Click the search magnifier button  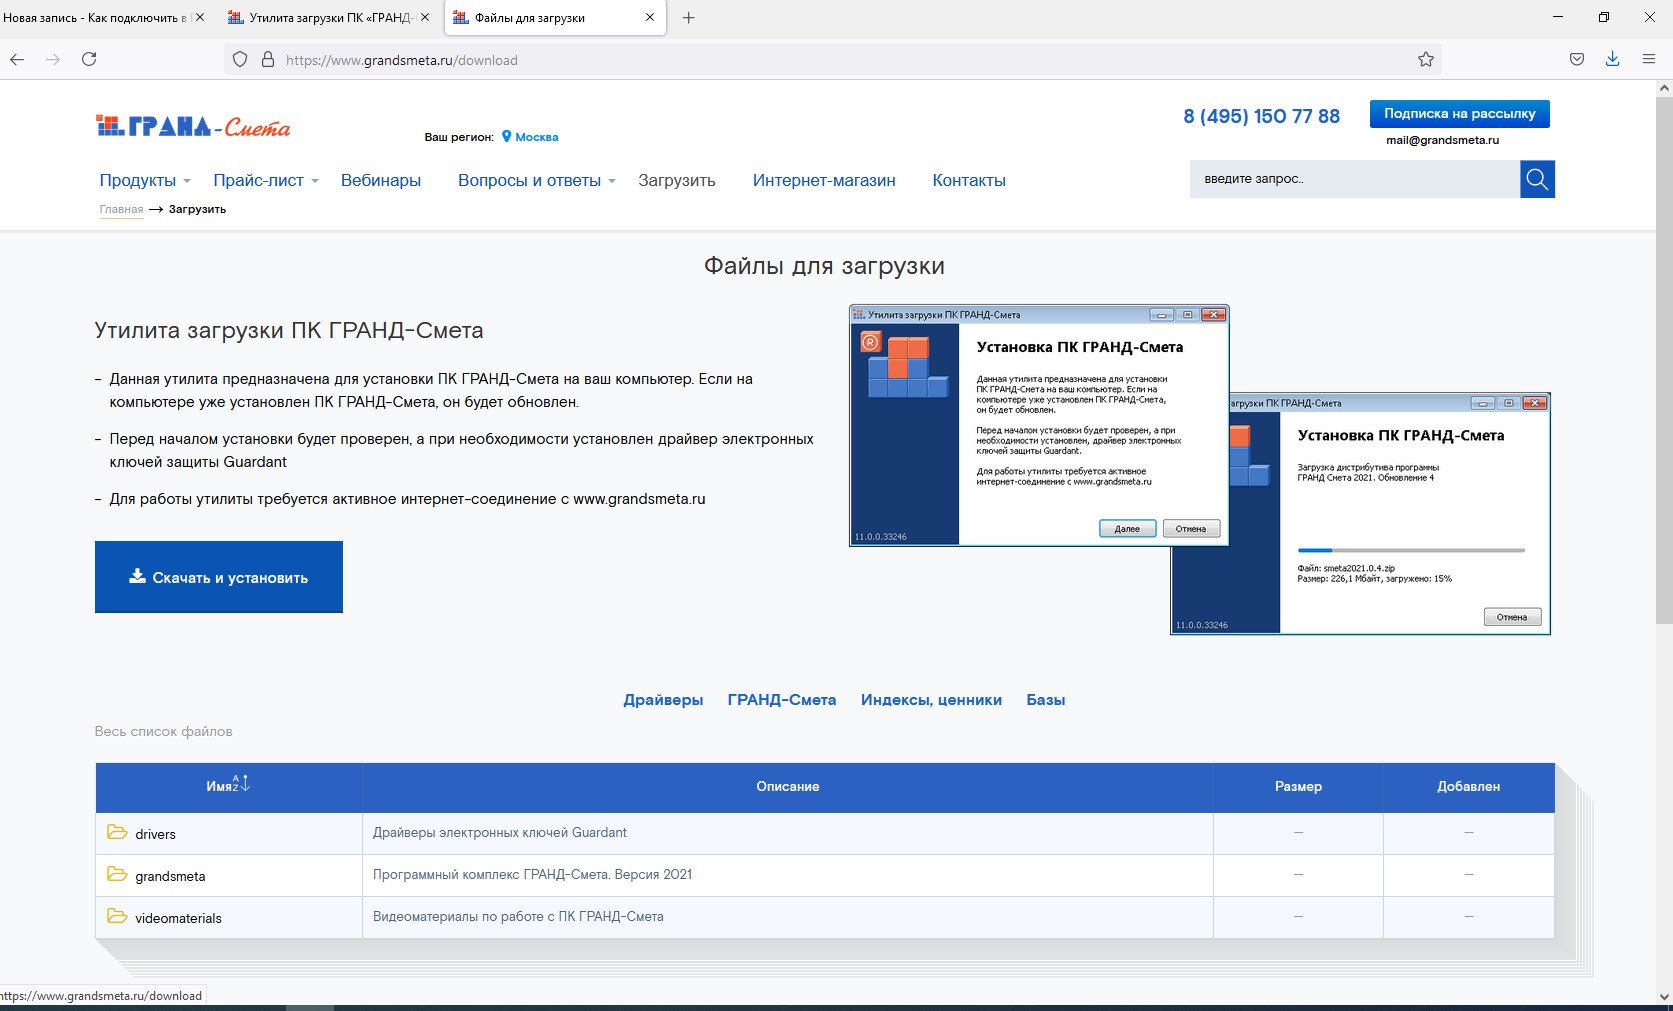click(1537, 179)
